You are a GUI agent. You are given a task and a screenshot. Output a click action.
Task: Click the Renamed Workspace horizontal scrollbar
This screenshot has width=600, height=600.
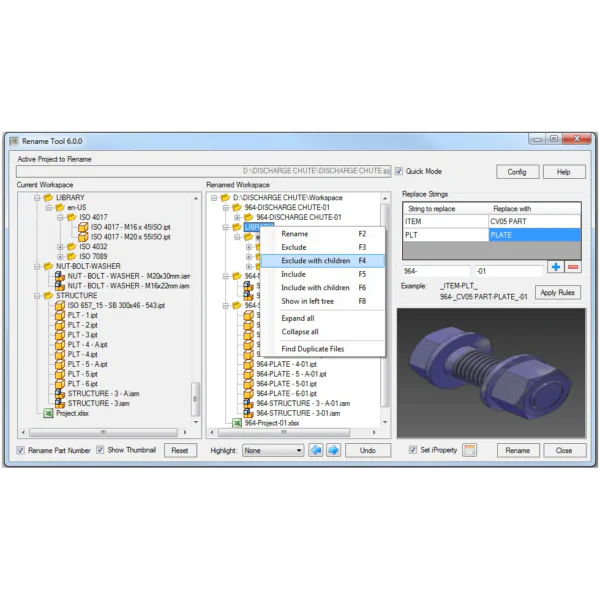click(x=293, y=432)
